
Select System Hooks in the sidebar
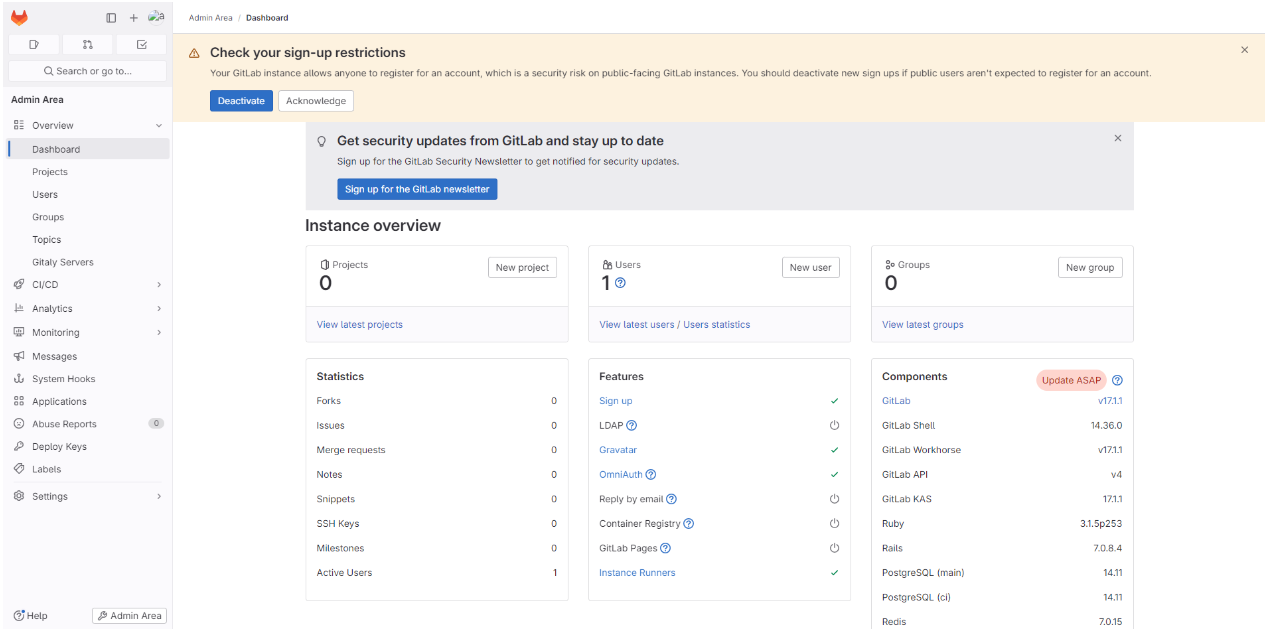click(63, 379)
